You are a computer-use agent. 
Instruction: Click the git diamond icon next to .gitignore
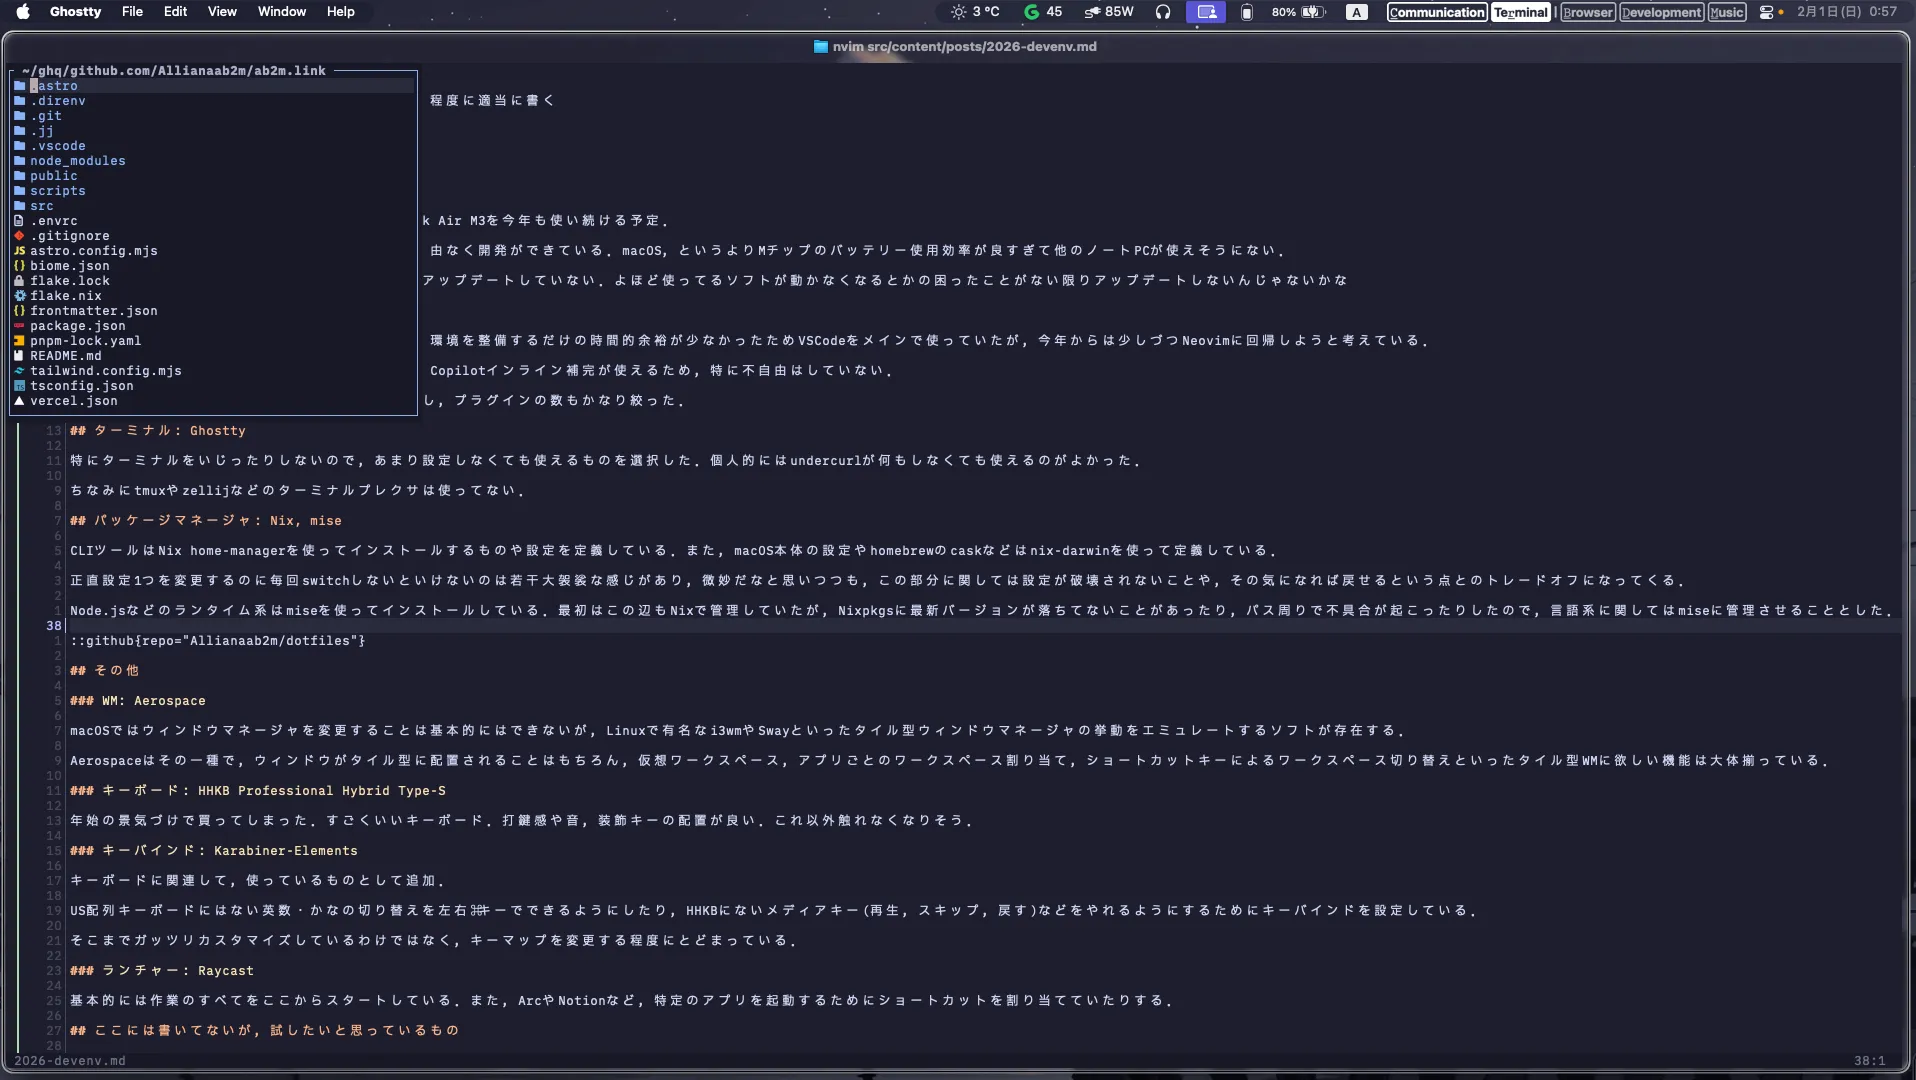pos(20,236)
